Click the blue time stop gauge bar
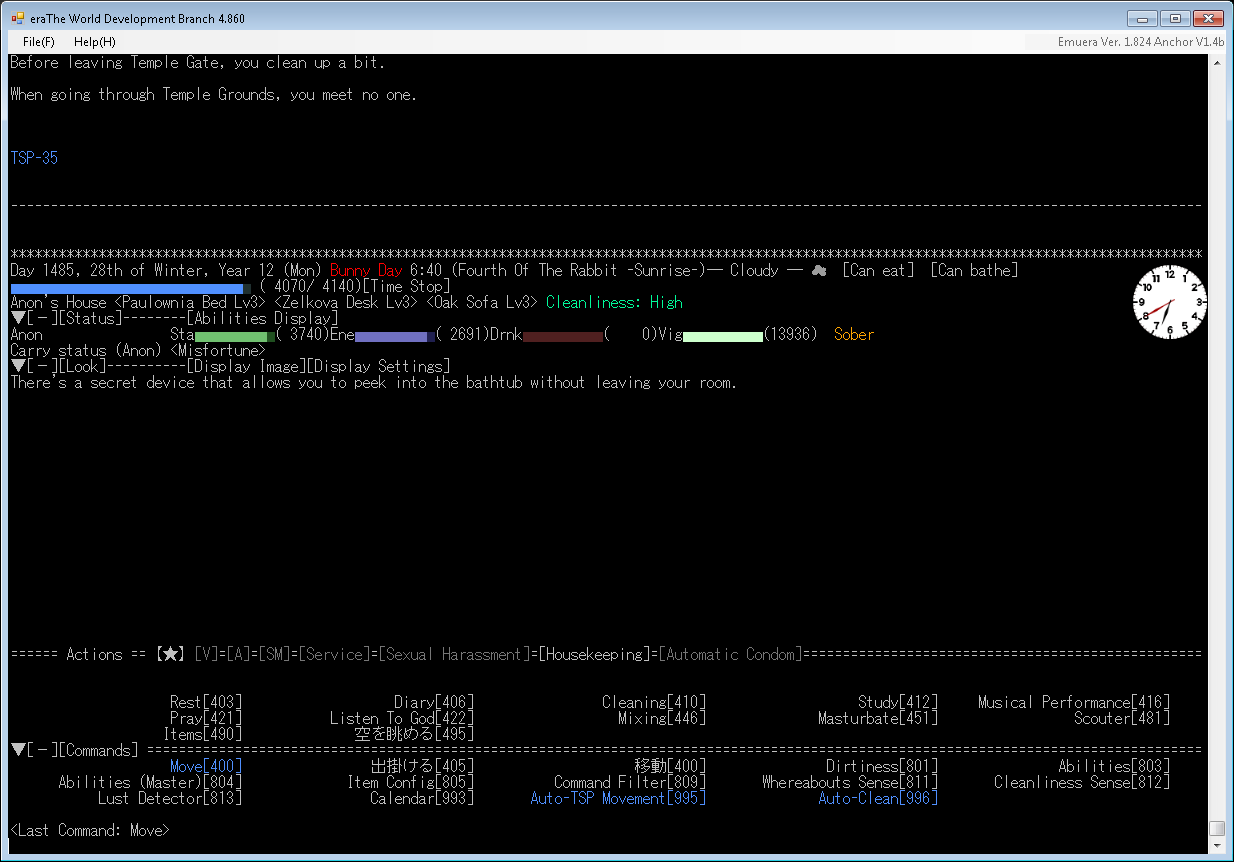Image resolution: width=1234 pixels, height=862 pixels. click(x=130, y=287)
